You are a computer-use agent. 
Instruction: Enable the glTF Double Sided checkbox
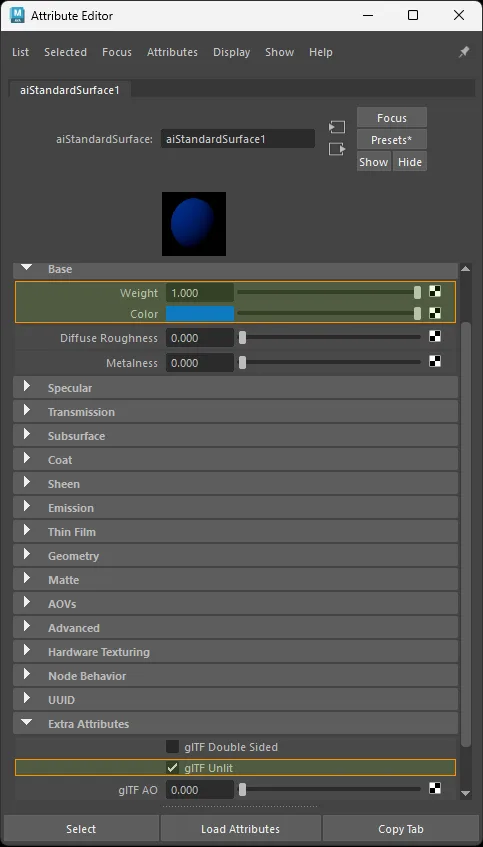pyautogui.click(x=172, y=747)
